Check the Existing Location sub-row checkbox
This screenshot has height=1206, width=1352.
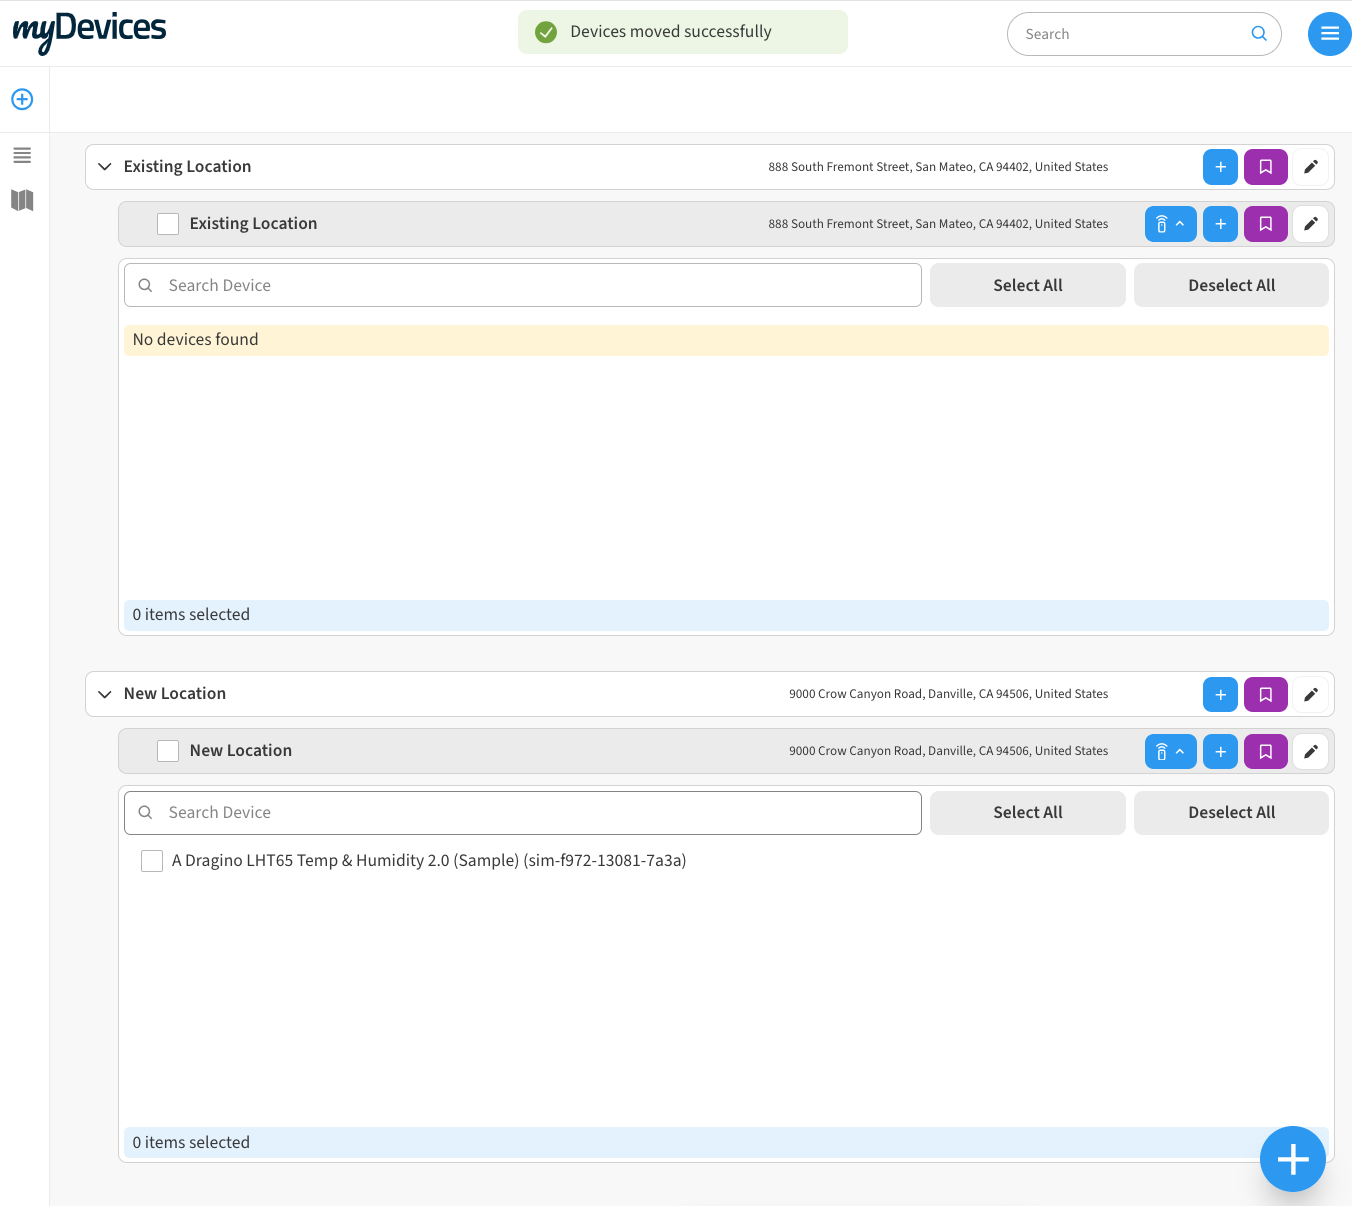click(x=168, y=224)
